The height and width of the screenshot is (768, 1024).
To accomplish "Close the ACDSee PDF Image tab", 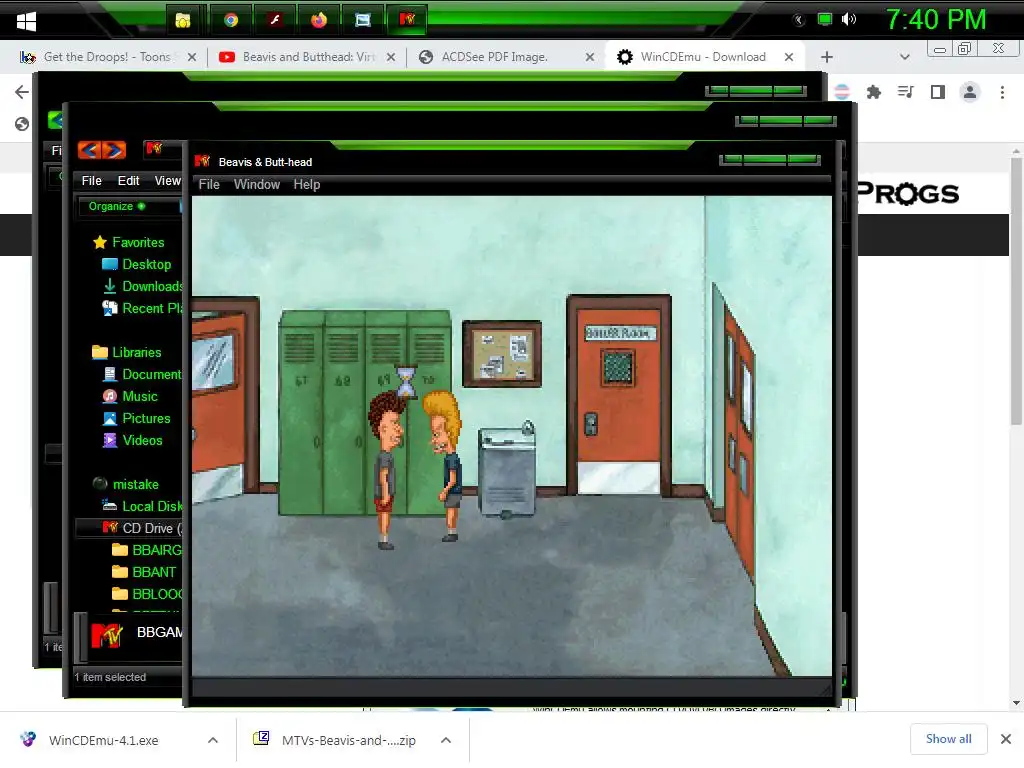I will [x=590, y=57].
